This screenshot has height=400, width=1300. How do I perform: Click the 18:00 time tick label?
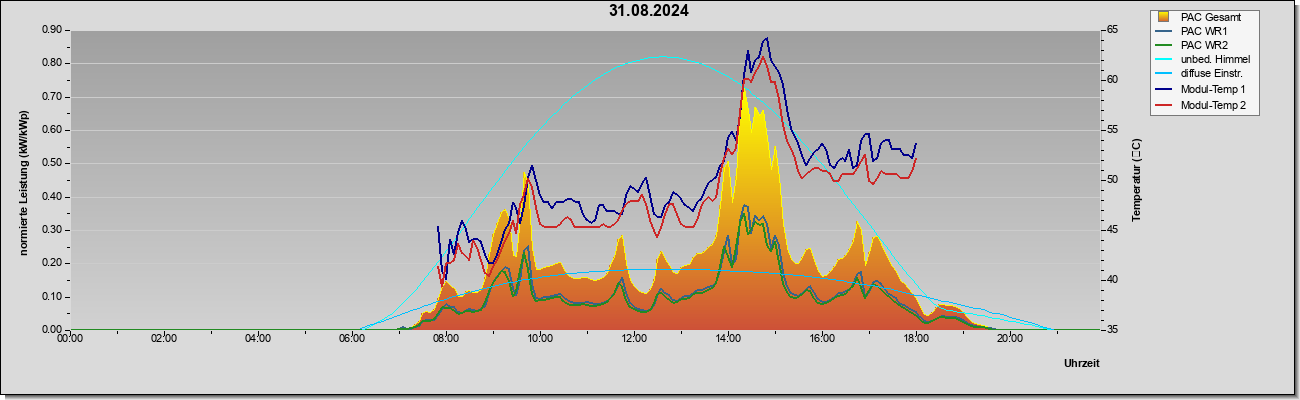[916, 340]
